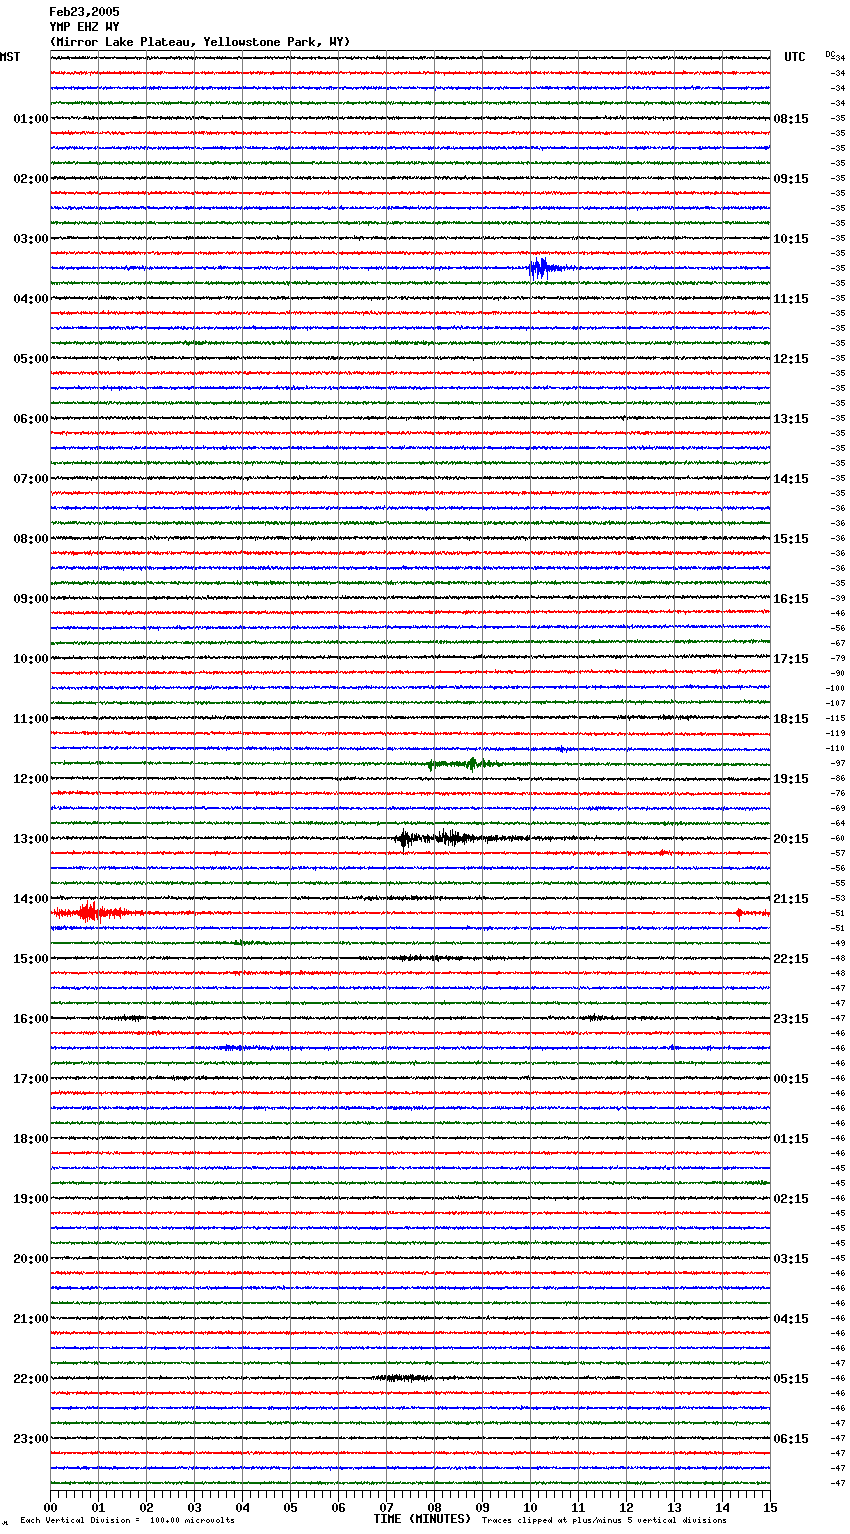
Task: Click the 03:15 UTC time label
Action: pos(791,1259)
